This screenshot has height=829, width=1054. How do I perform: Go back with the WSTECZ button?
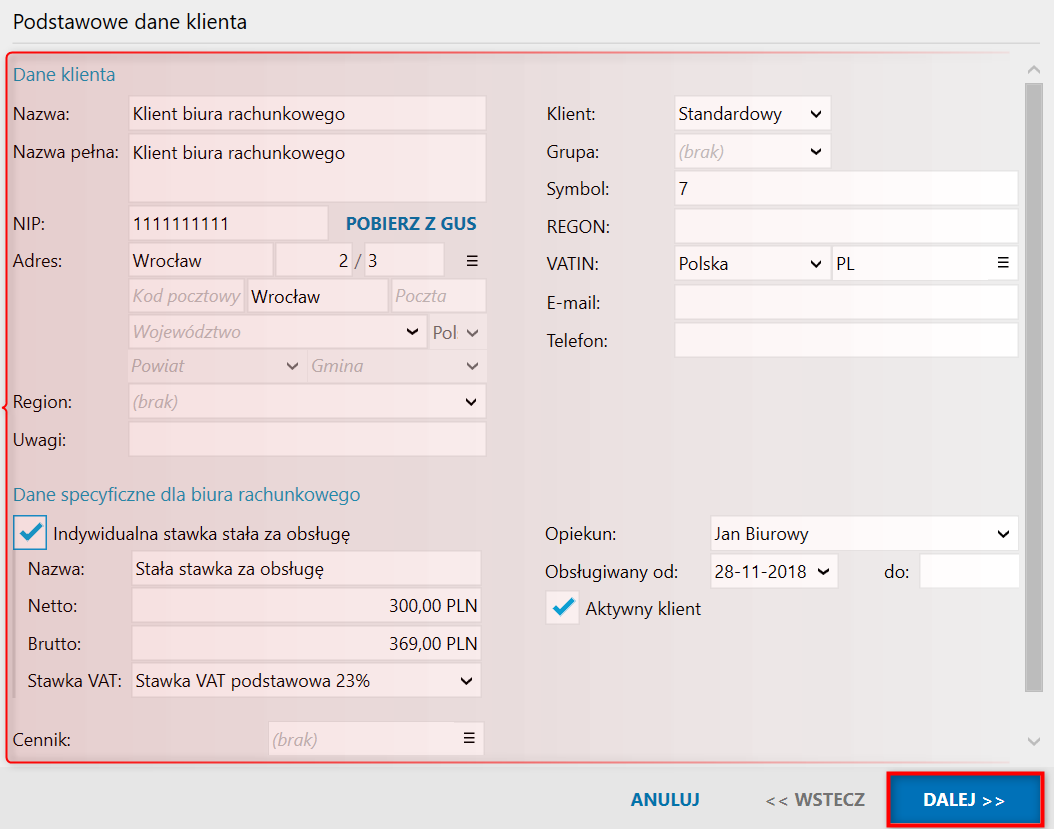(x=815, y=800)
